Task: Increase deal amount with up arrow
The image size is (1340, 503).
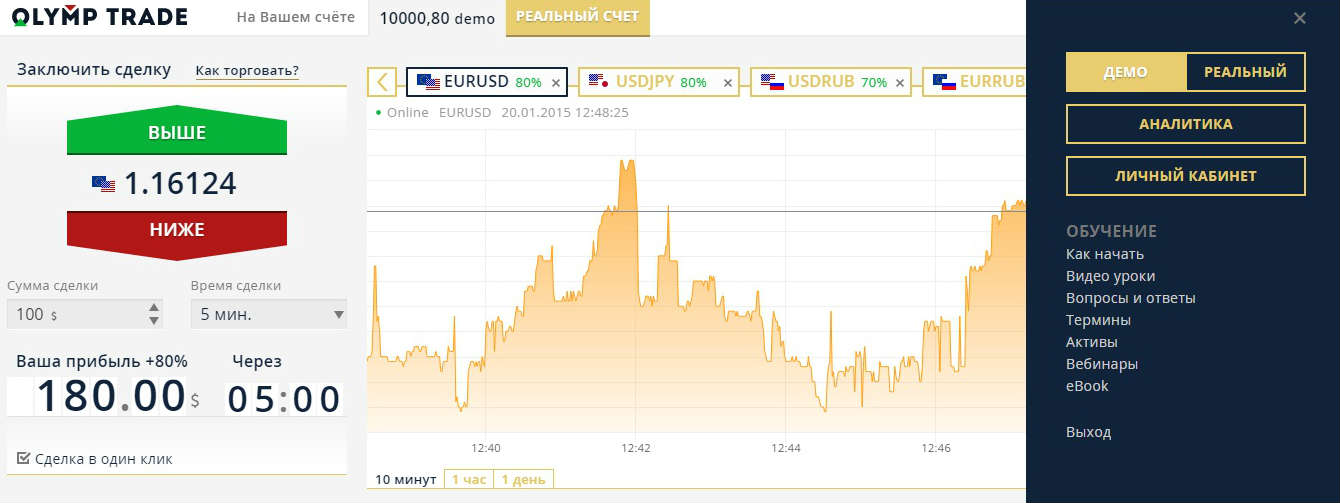Action: (153, 308)
